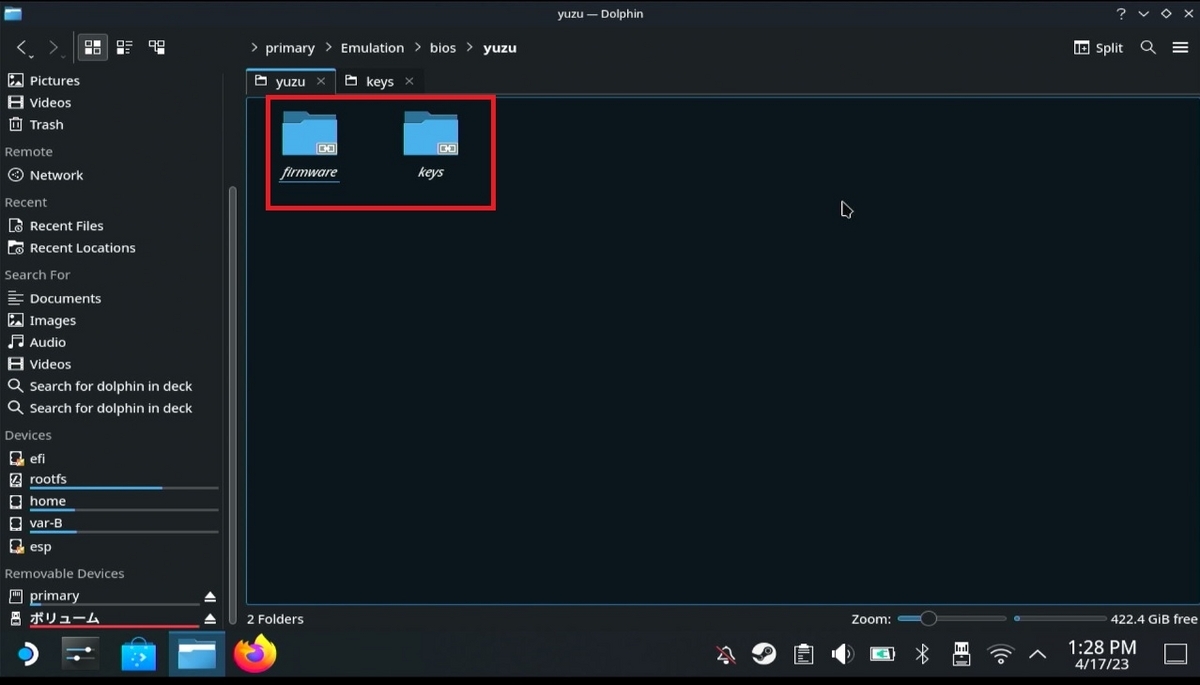
Task: Click the muted notifications bell icon
Action: coord(726,655)
